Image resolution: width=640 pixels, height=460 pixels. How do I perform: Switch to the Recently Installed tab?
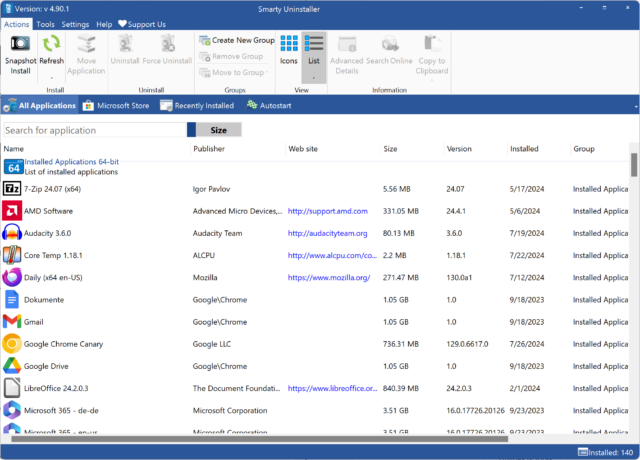tap(197, 105)
